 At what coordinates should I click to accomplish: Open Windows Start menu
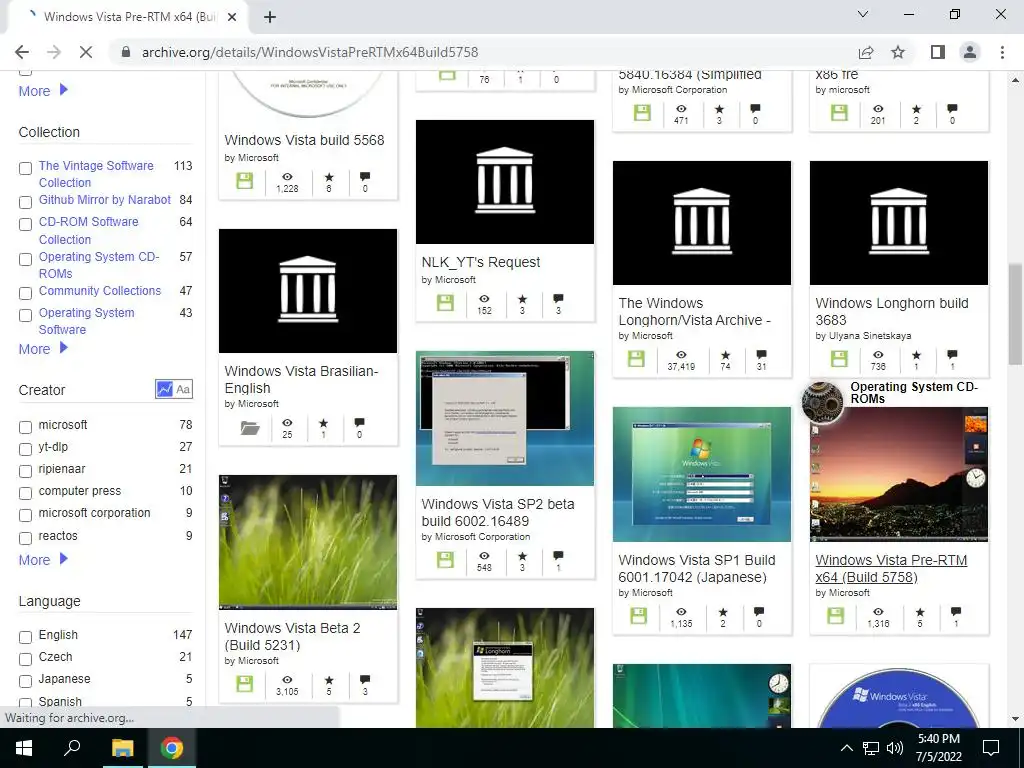tap(24, 748)
